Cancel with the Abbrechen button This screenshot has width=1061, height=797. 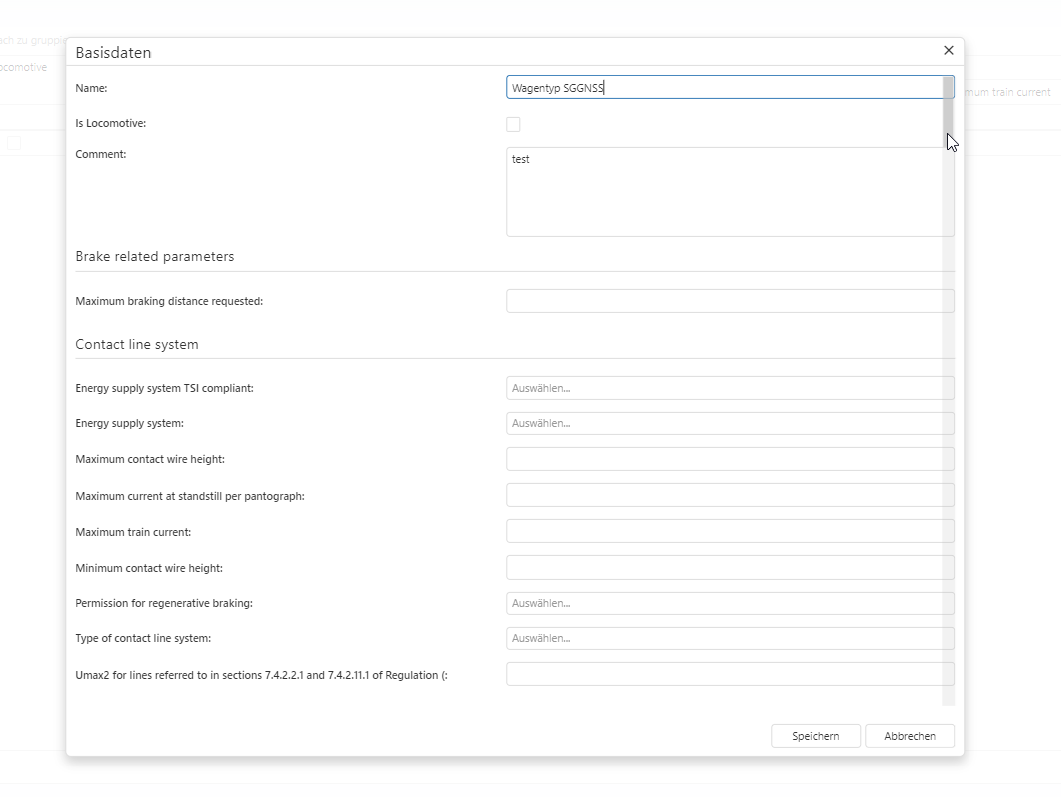tap(909, 736)
